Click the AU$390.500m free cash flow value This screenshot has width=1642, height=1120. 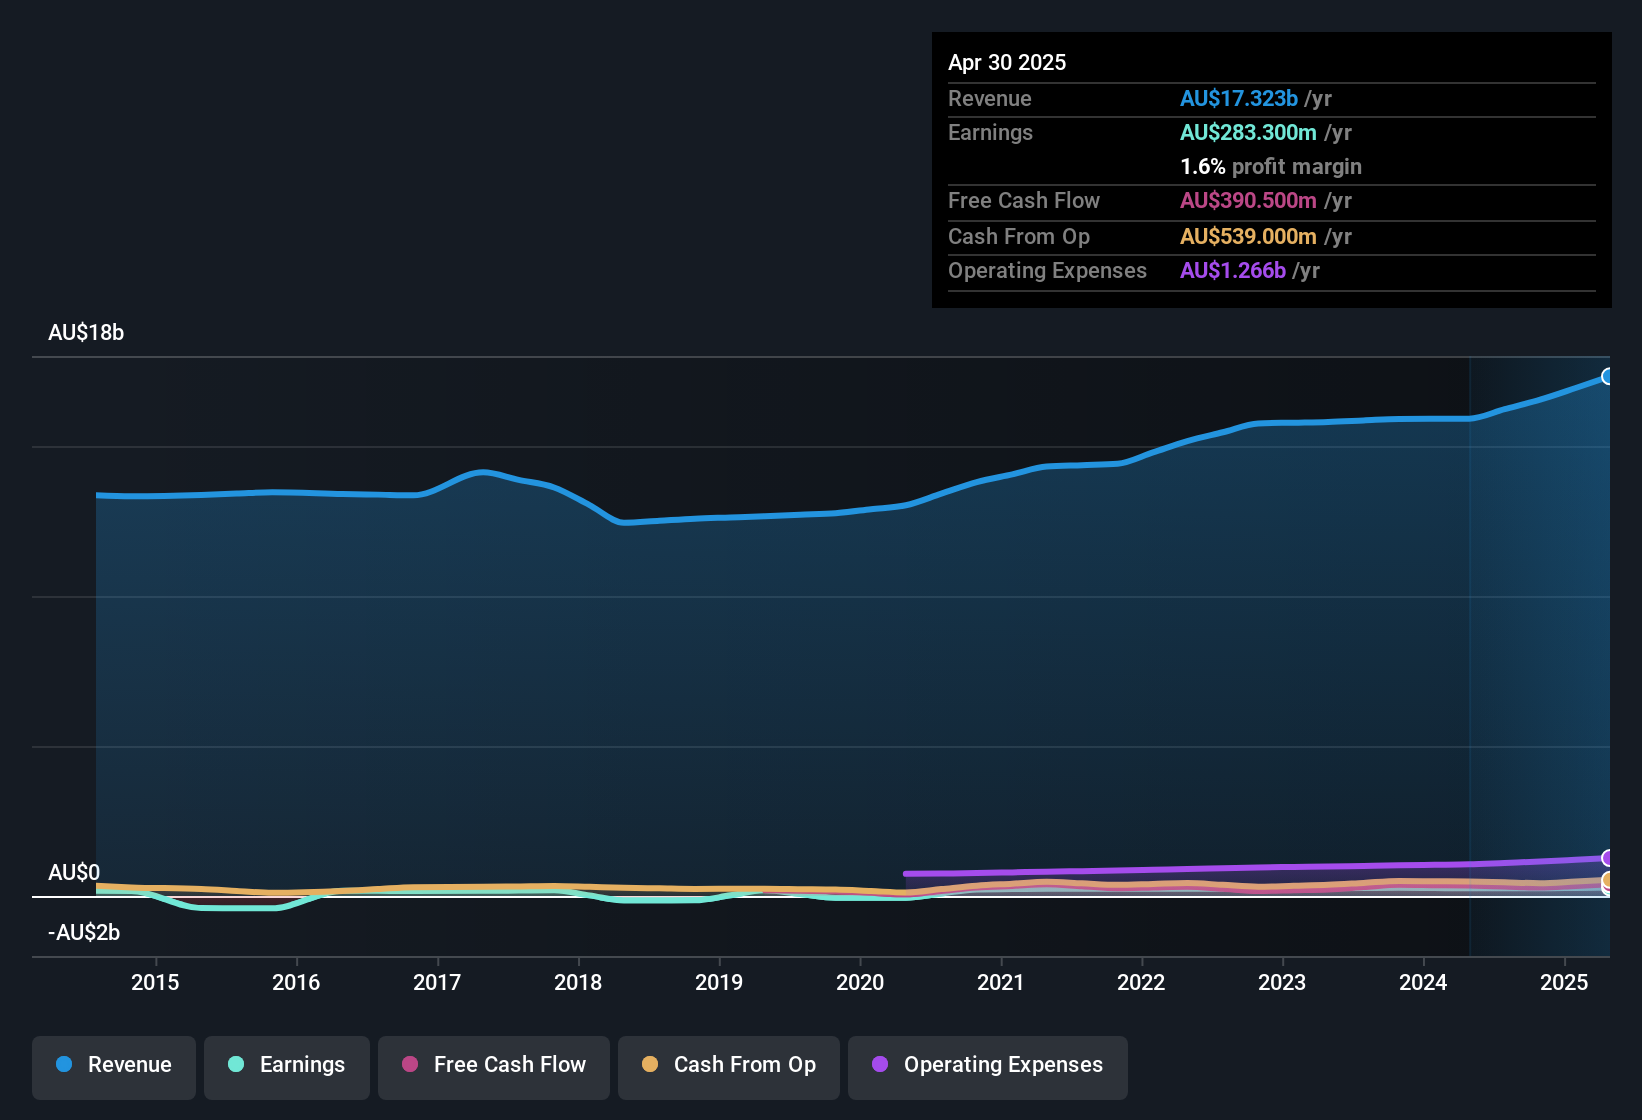click(1248, 200)
